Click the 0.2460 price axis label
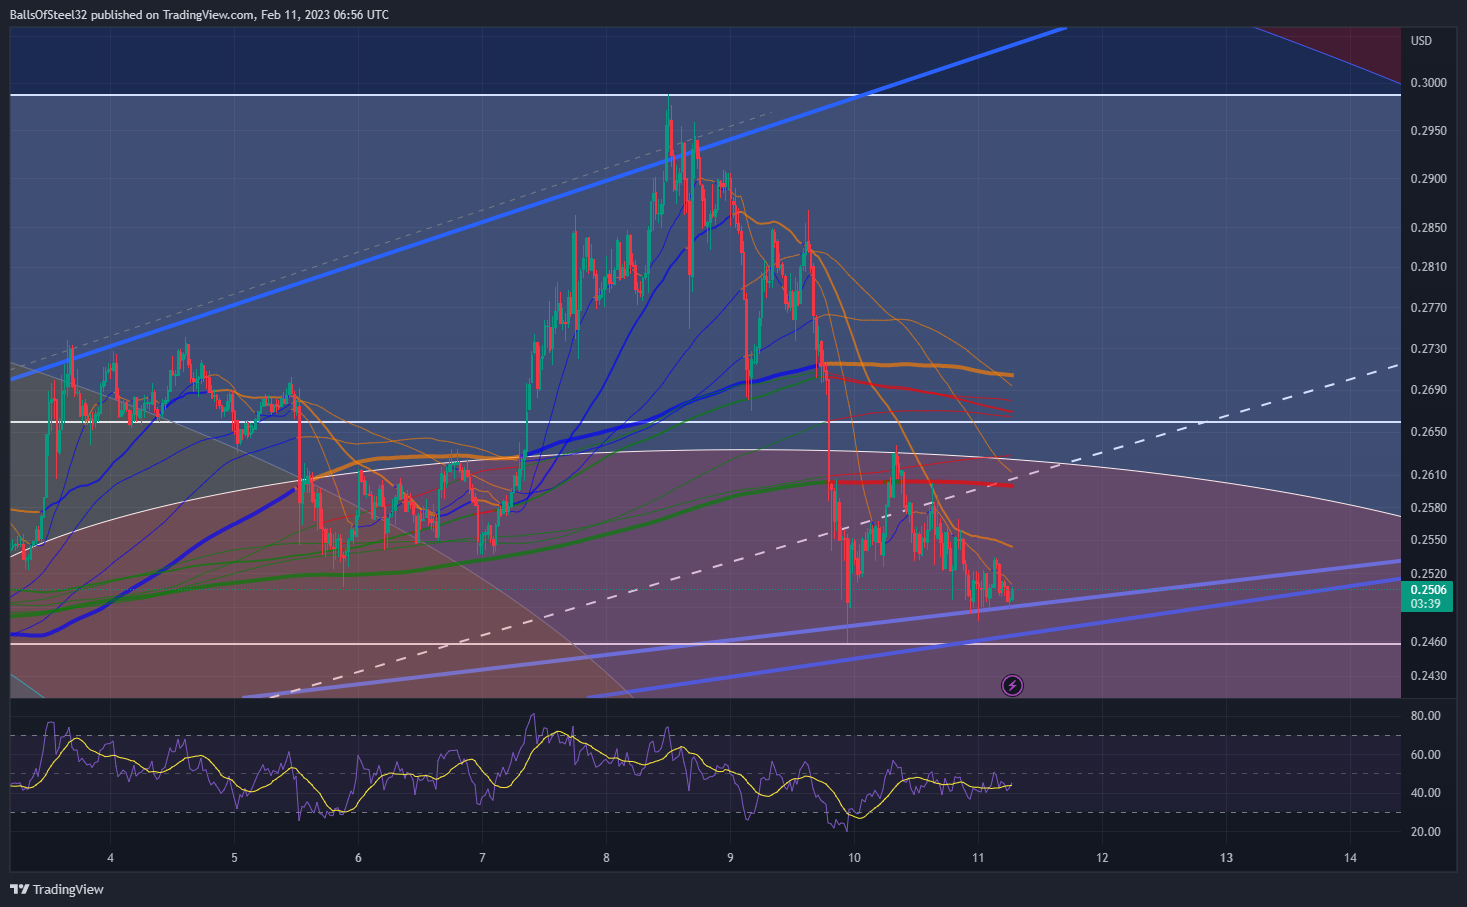1467x907 pixels. pyautogui.click(x=1428, y=642)
